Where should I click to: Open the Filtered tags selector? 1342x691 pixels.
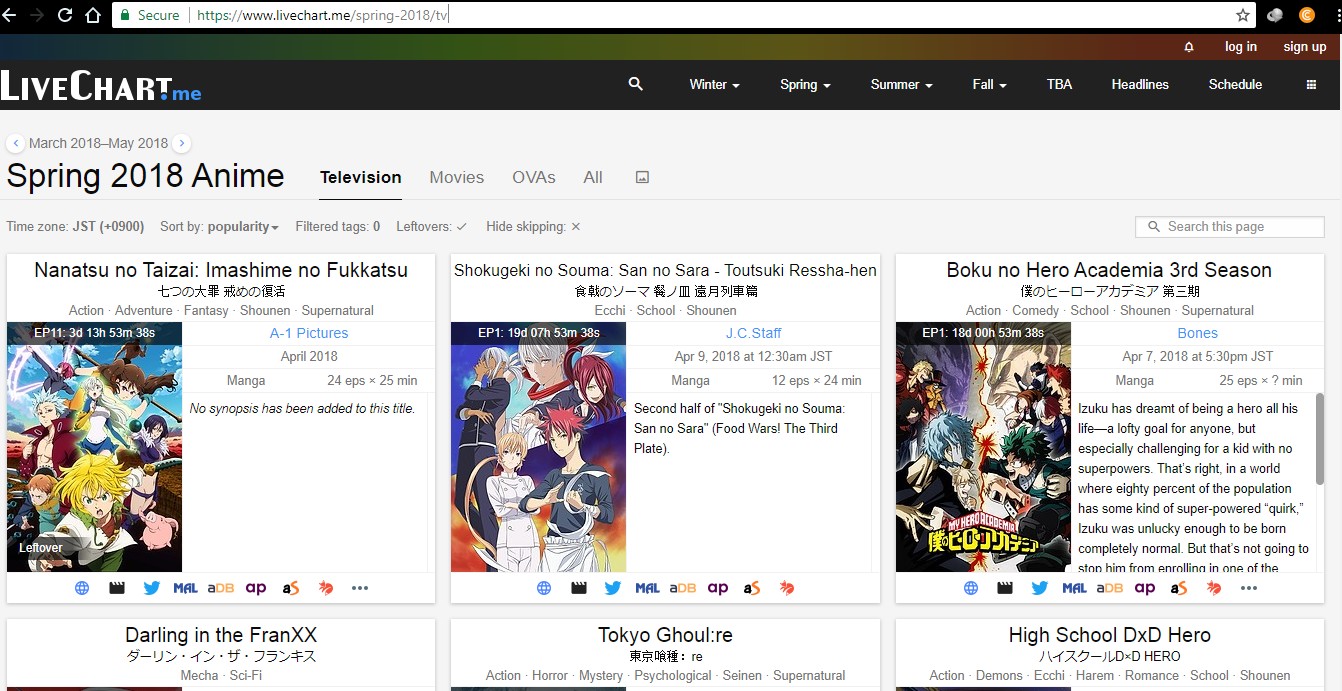click(337, 227)
